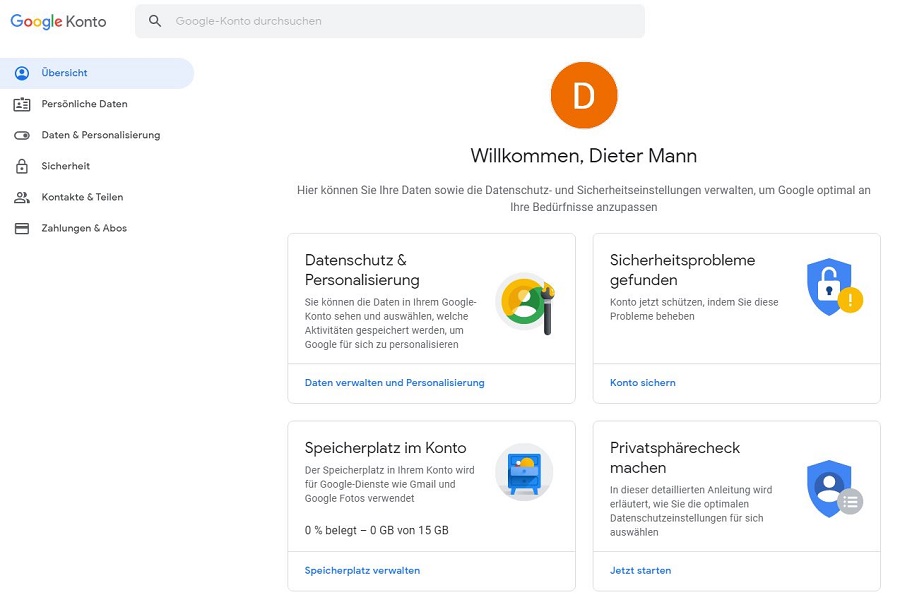900x602 pixels.
Task: Click the Datenschutz & Personalisierung card heading
Action: (362, 270)
